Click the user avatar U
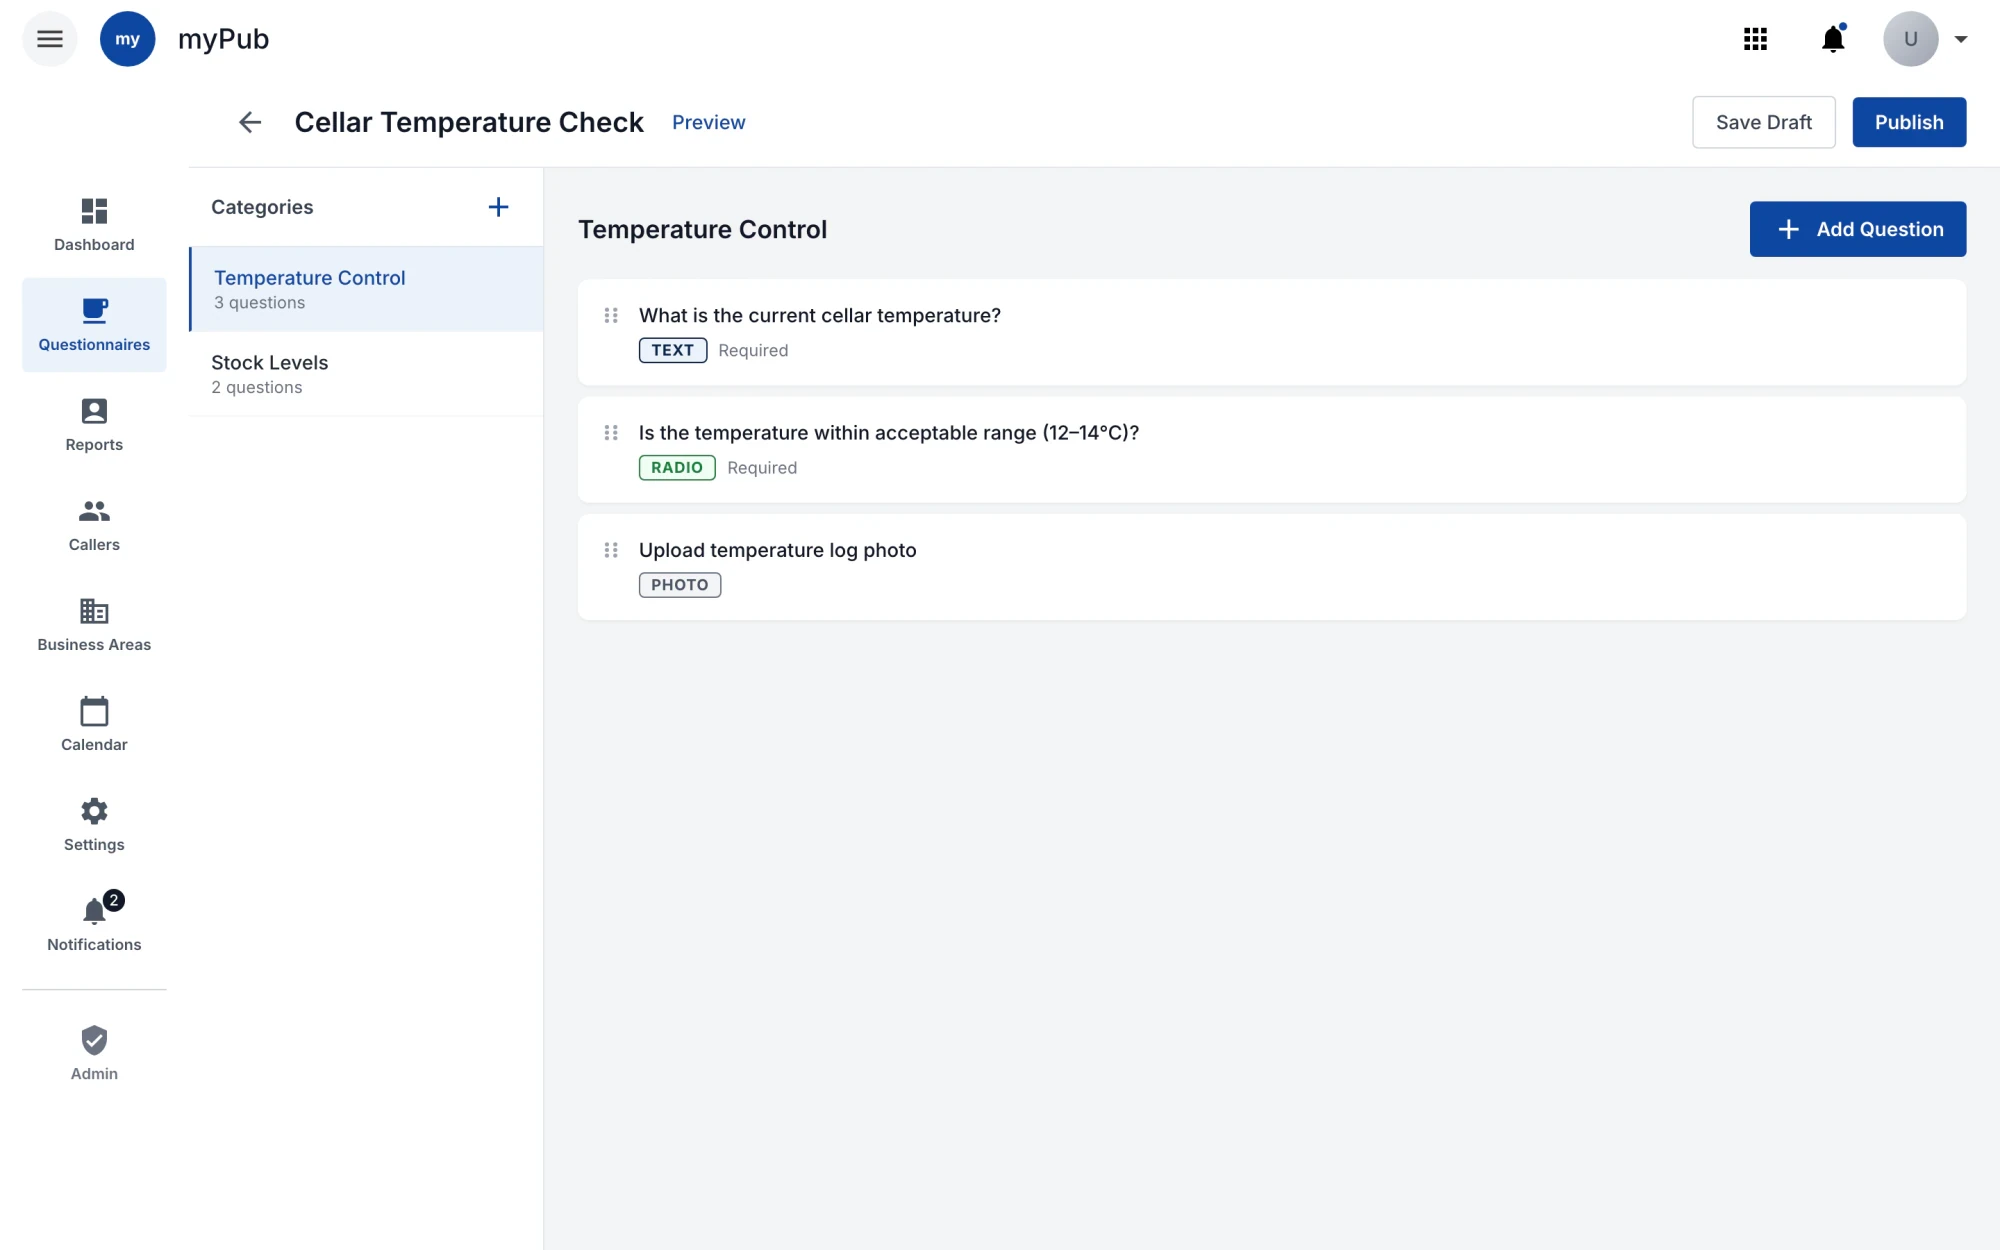 click(1910, 39)
